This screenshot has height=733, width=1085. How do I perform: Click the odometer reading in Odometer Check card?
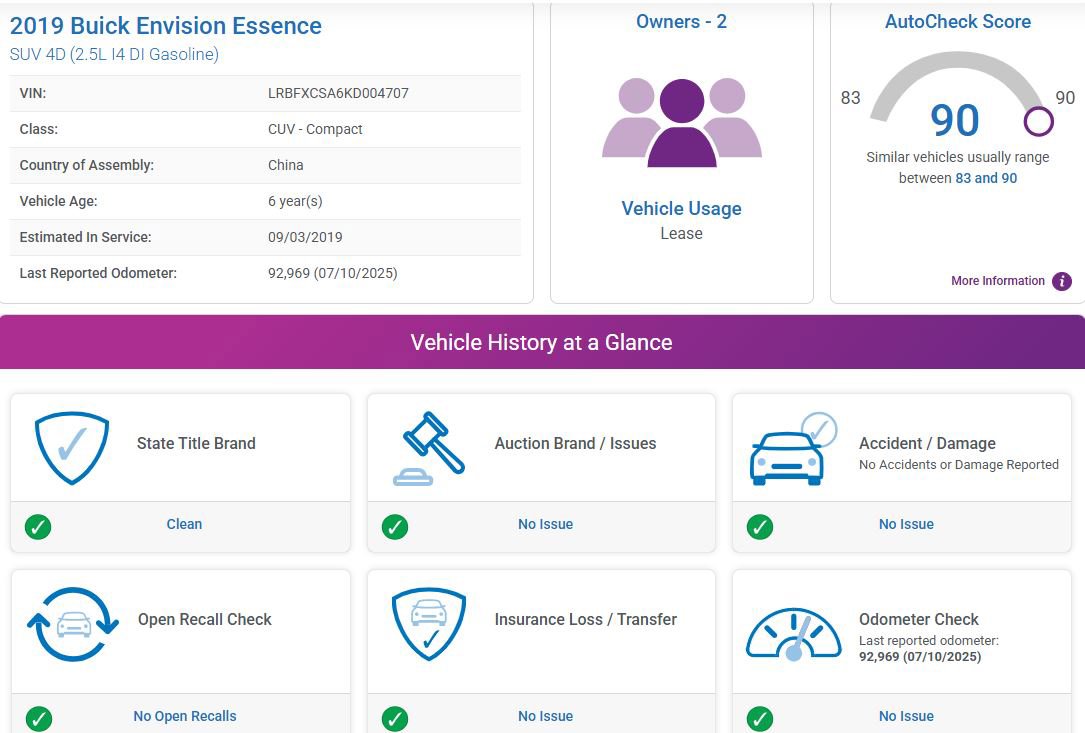pos(920,656)
